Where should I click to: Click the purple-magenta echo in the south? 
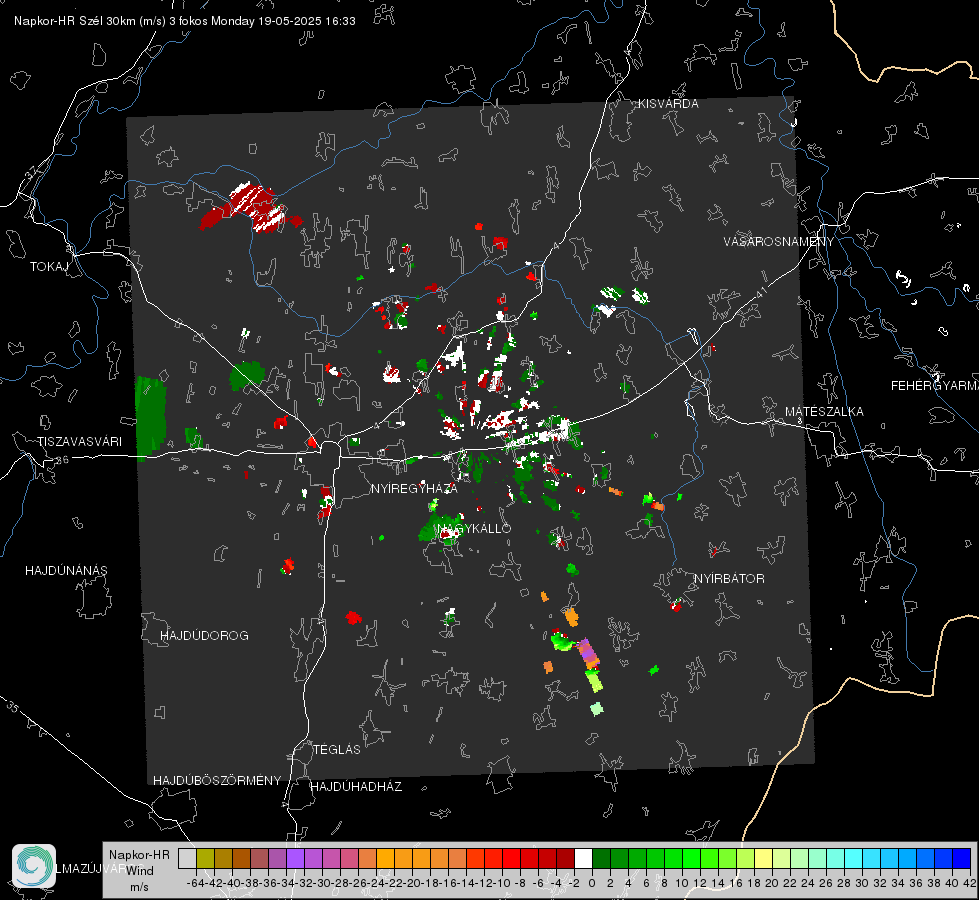click(x=587, y=653)
